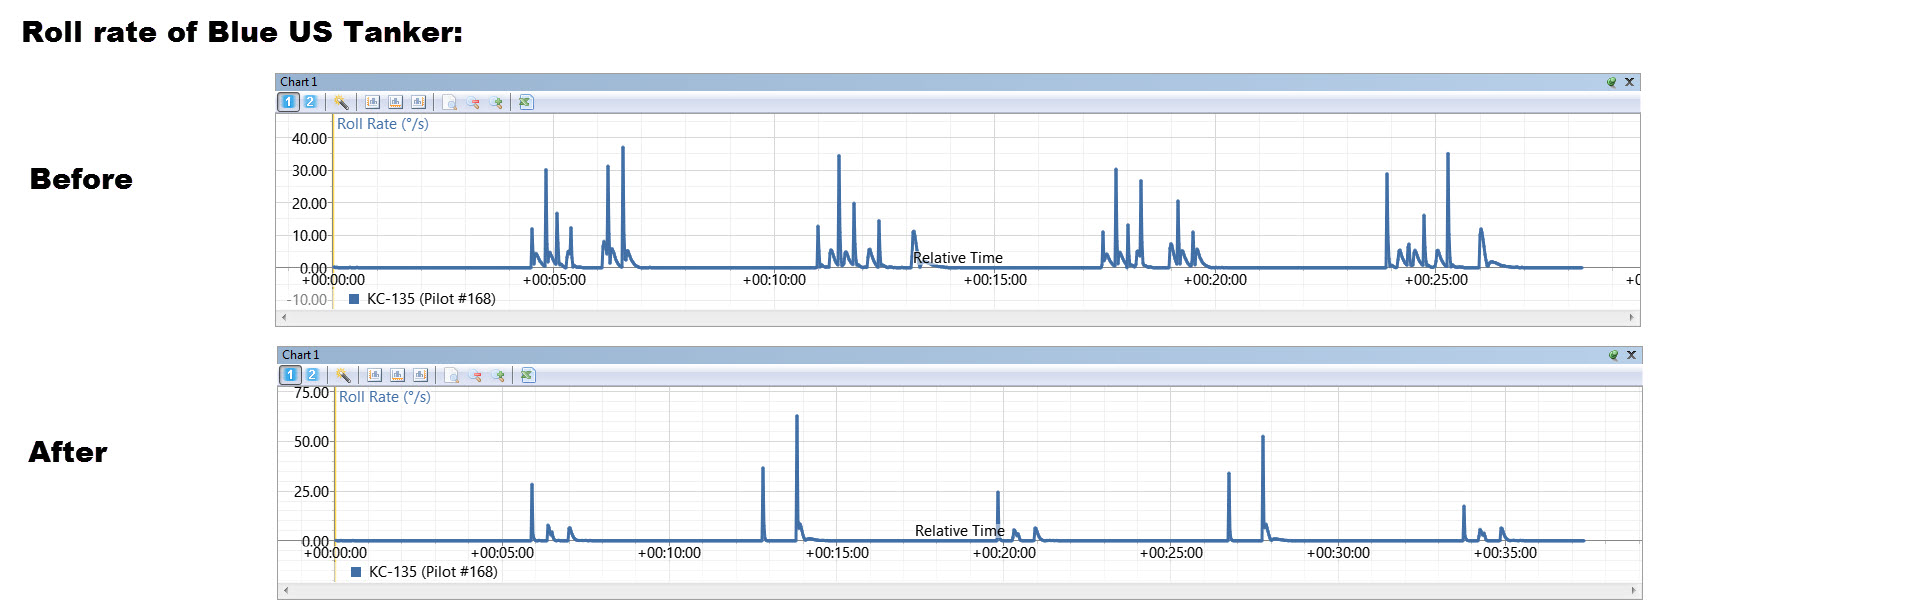Click the 75.00 y-axis label in the After chart
The image size is (1920, 600).
coord(311,393)
